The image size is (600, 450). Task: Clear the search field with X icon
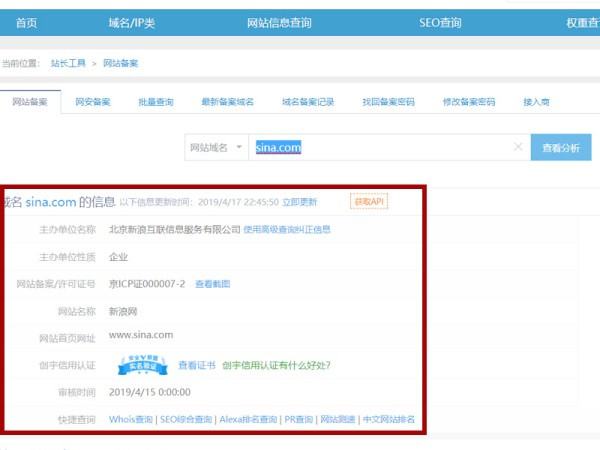518,147
